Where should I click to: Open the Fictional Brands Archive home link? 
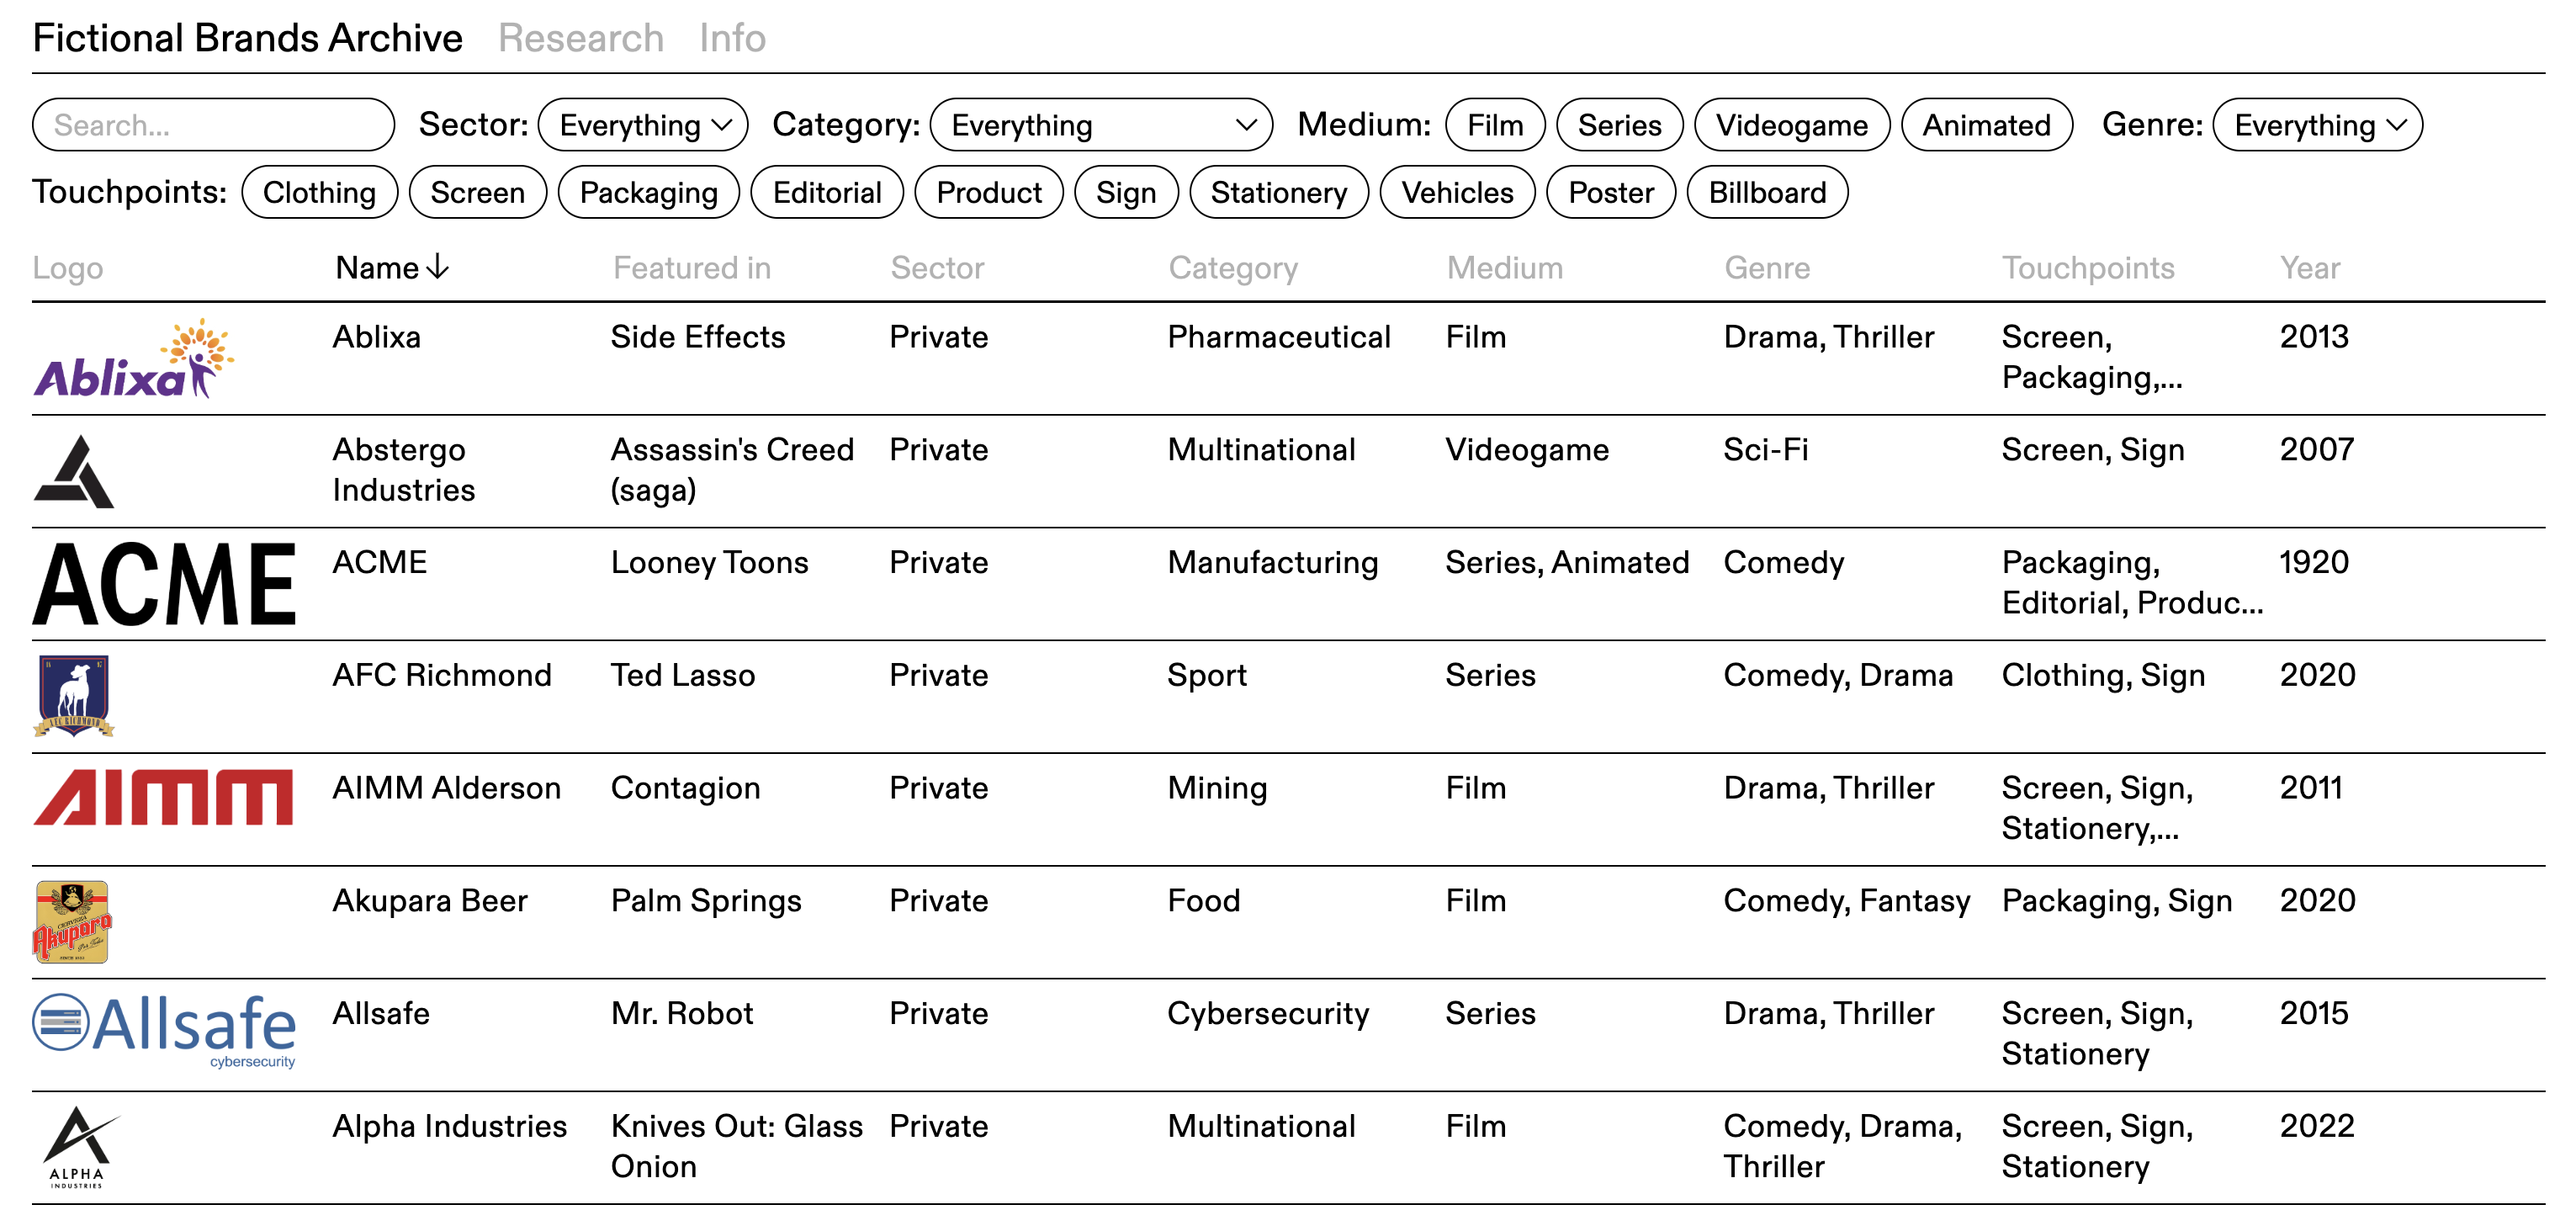click(x=248, y=38)
